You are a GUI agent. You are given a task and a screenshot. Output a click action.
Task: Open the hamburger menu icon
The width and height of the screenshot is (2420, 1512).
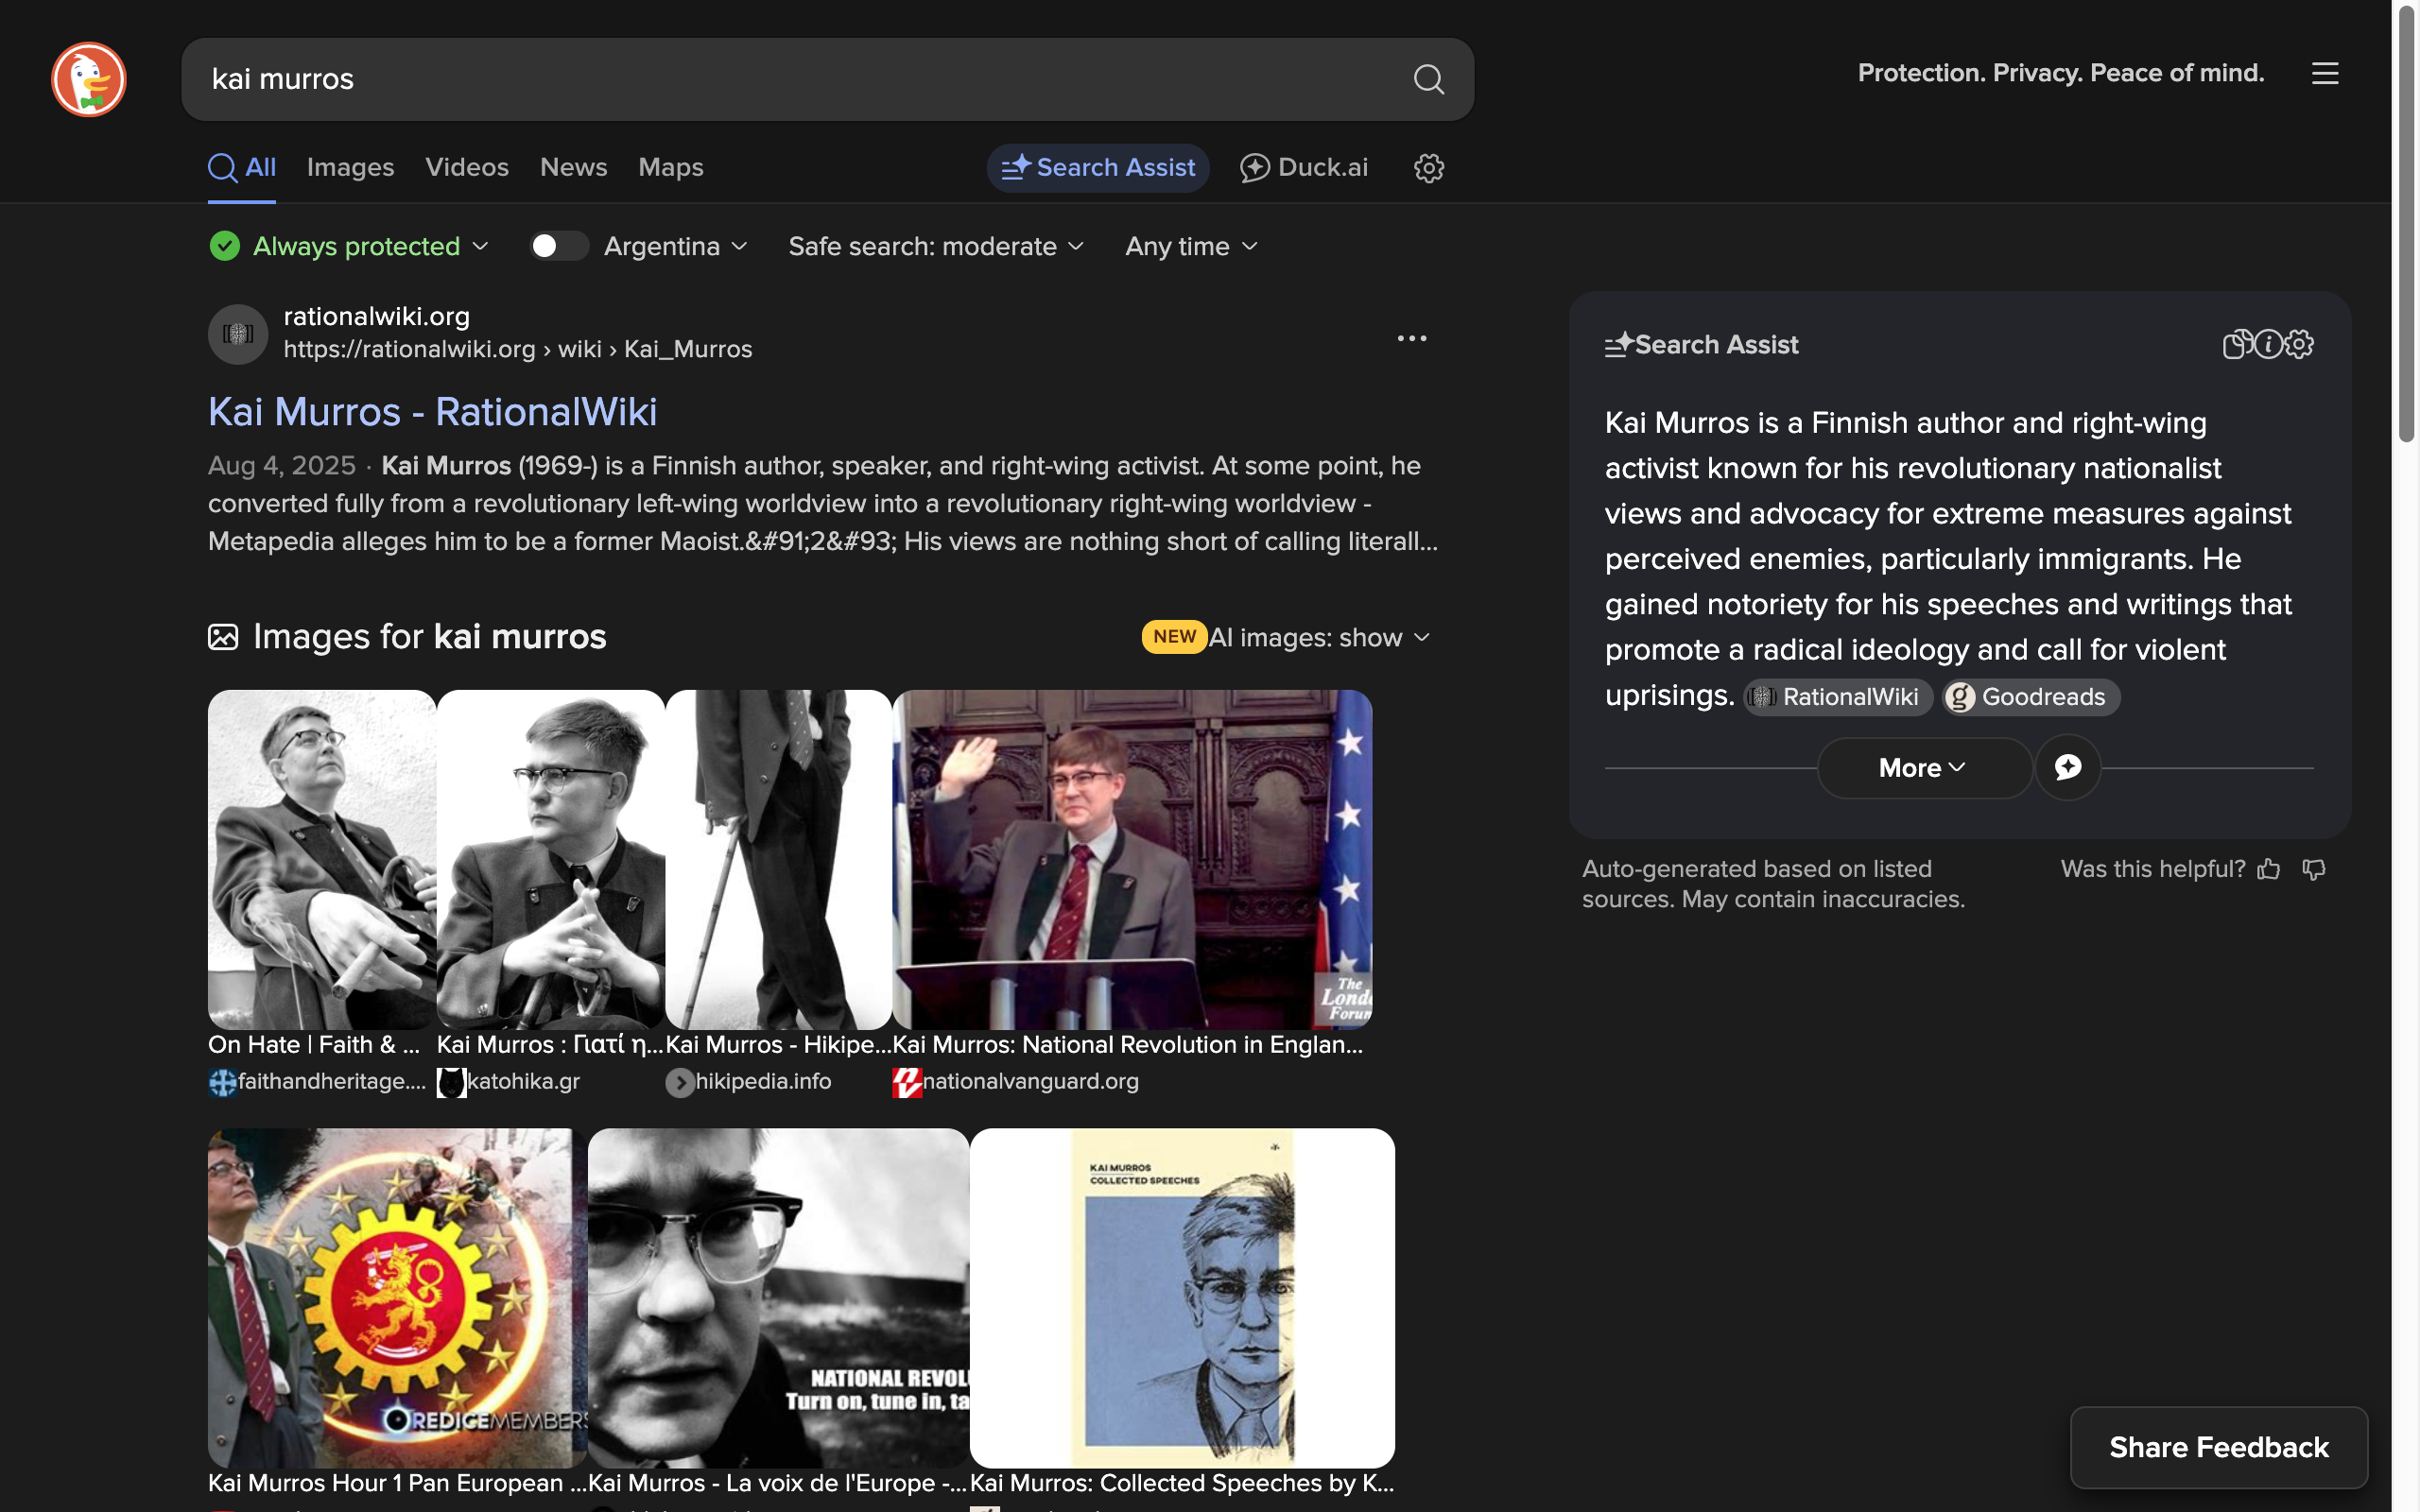tap(2324, 73)
